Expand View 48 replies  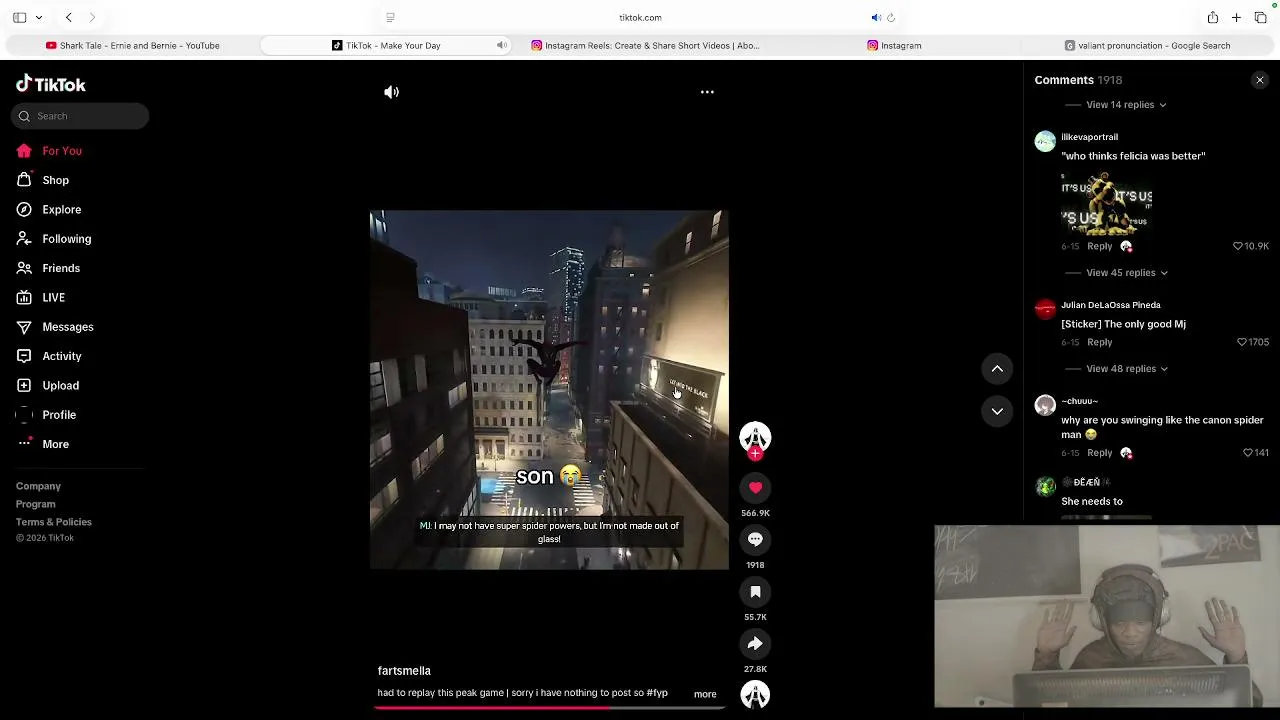[x=1126, y=369]
